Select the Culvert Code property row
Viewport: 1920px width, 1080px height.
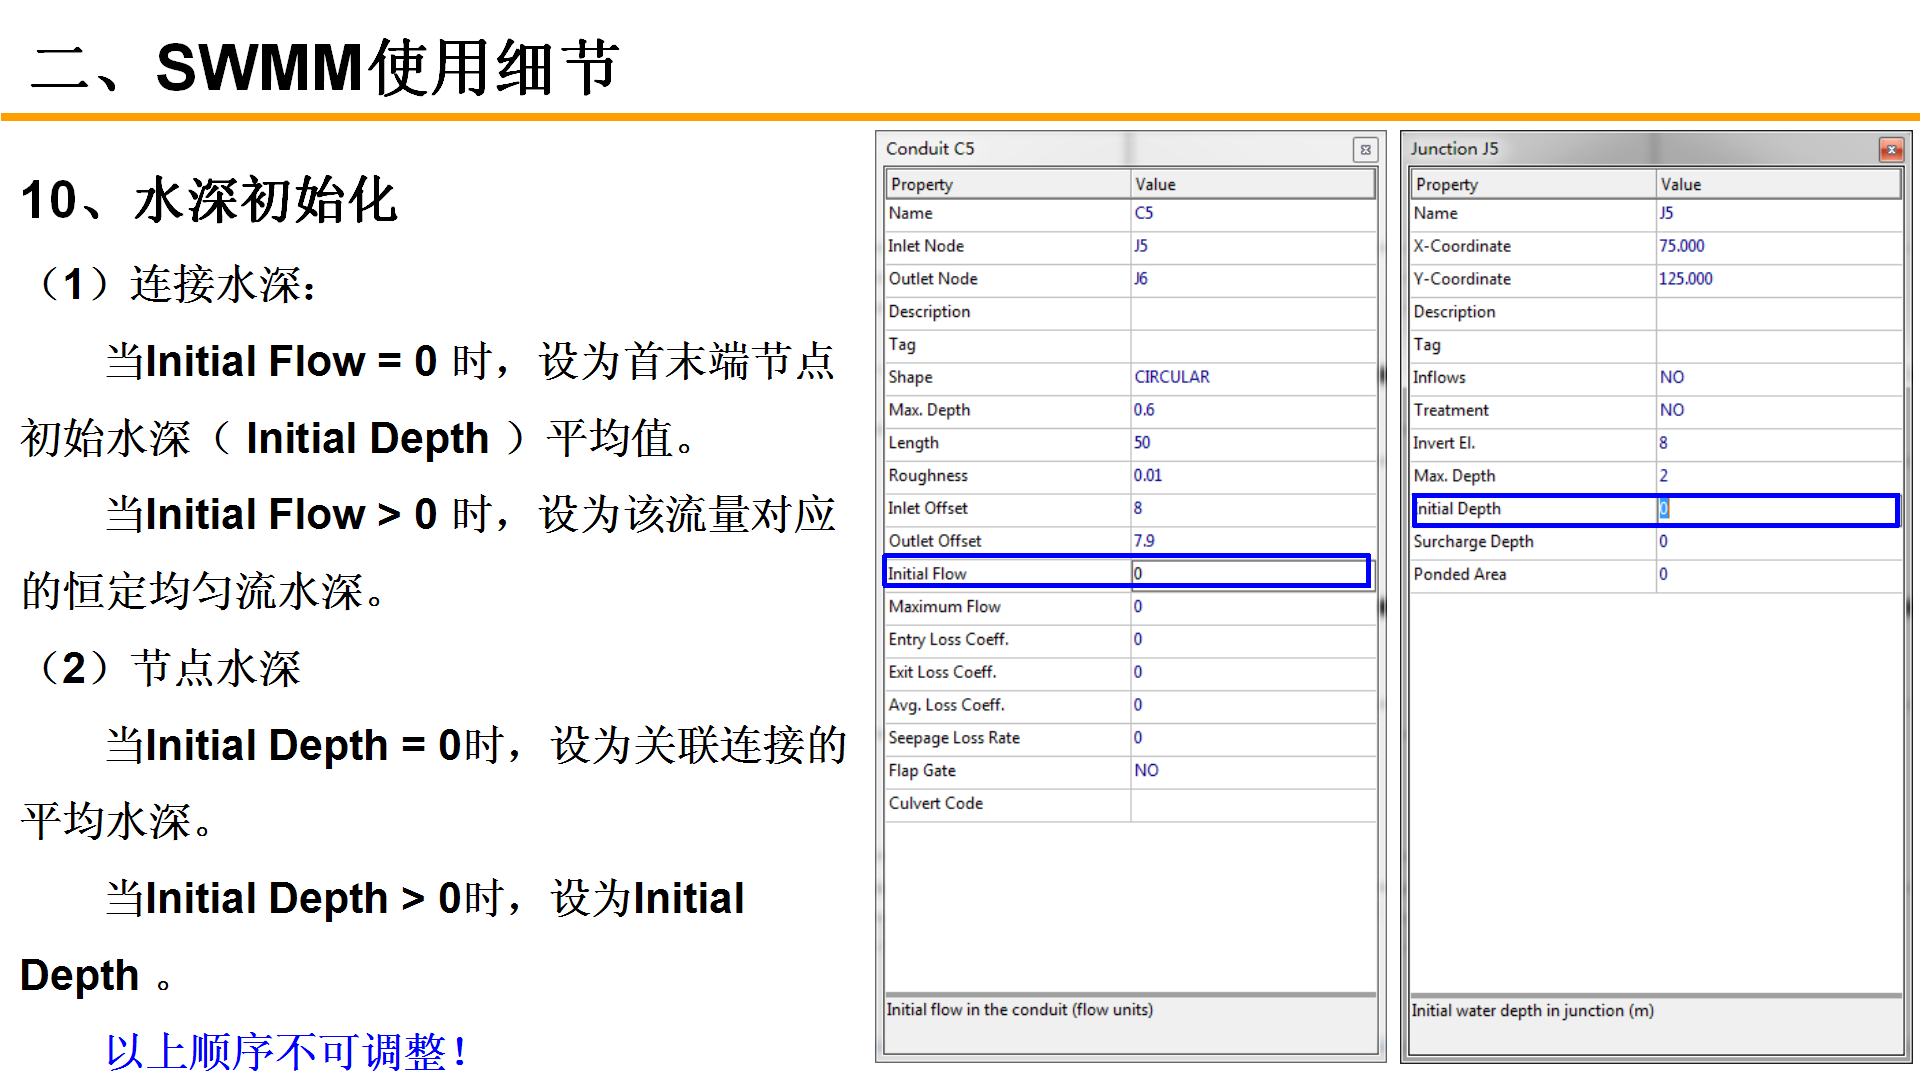click(x=936, y=804)
